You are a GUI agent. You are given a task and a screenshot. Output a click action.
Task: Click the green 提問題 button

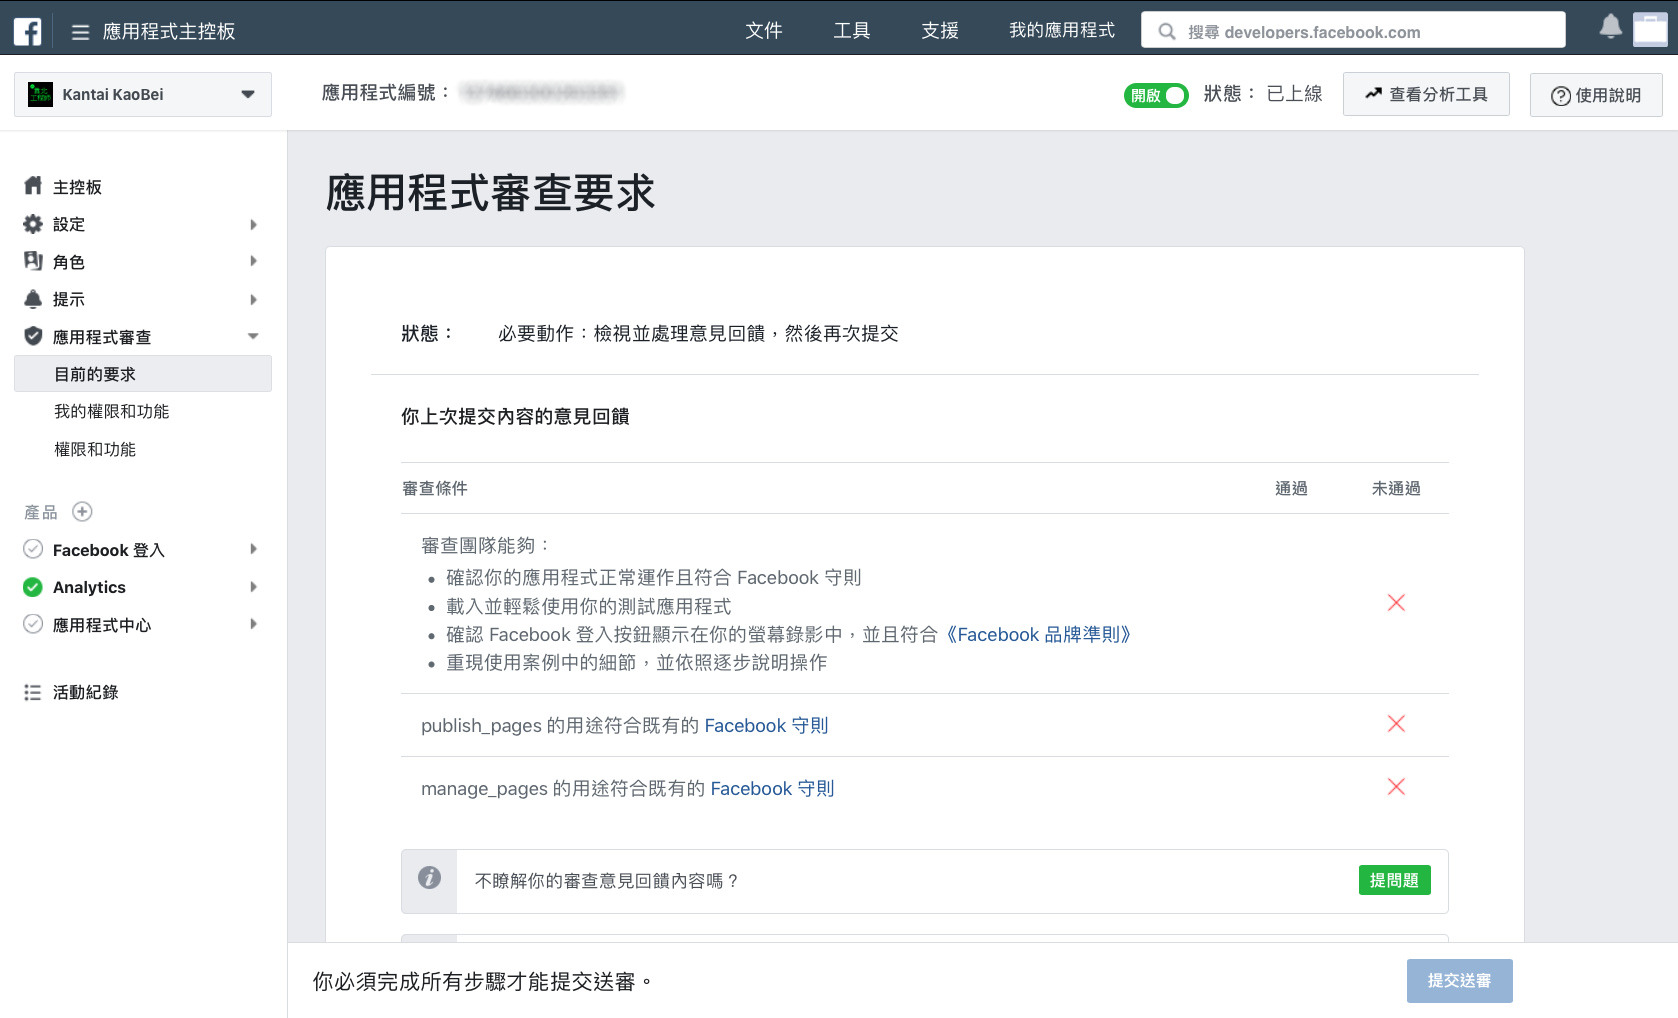(1394, 880)
